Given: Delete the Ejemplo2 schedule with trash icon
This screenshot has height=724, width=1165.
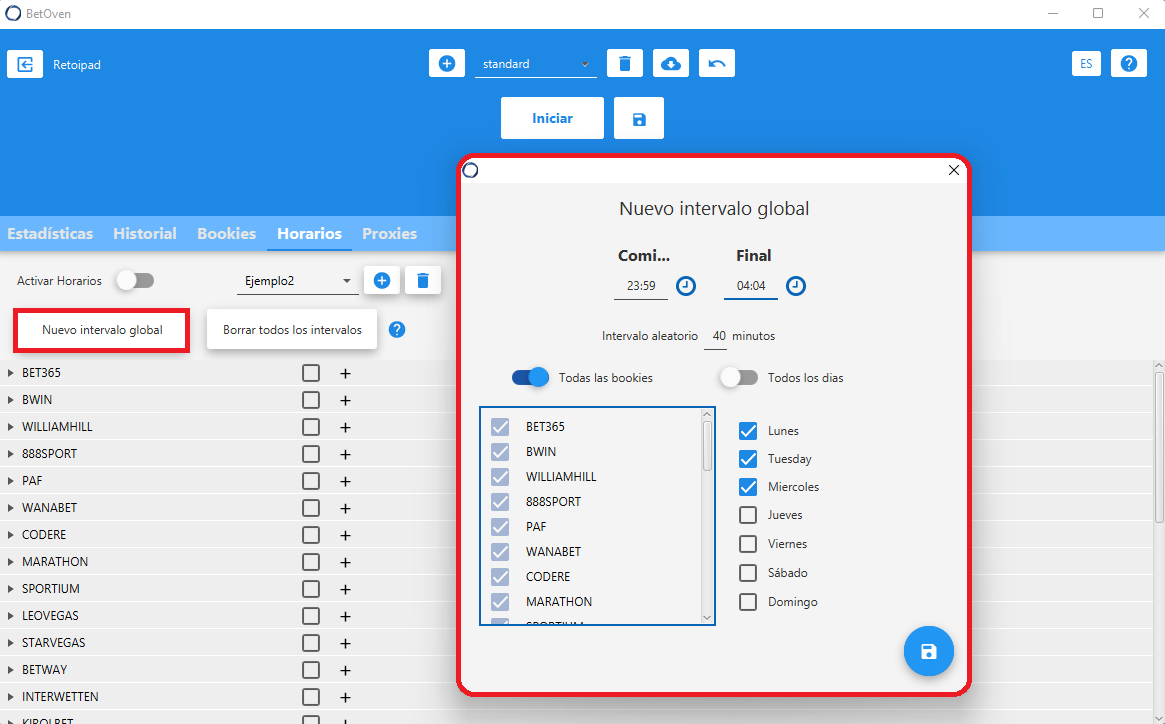Looking at the screenshot, I should (x=423, y=280).
